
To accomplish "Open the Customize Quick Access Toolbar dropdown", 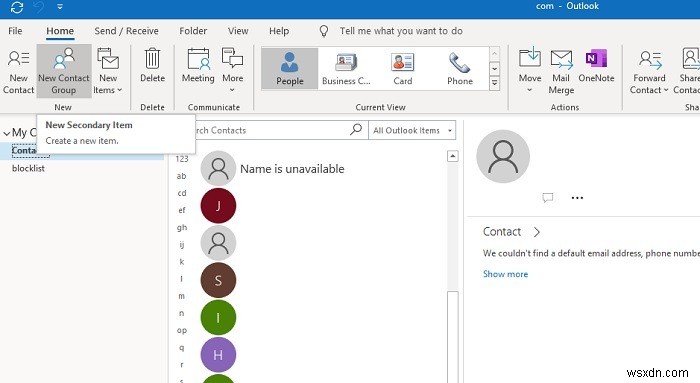I will [x=60, y=7].
